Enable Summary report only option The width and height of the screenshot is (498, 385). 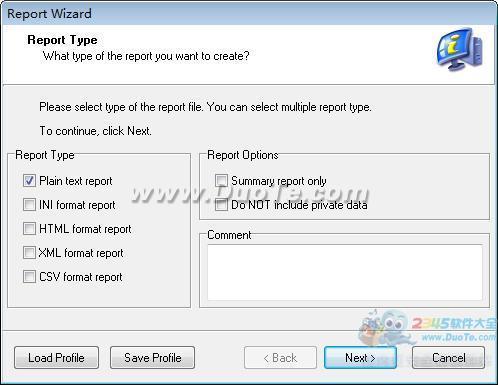coord(221,181)
